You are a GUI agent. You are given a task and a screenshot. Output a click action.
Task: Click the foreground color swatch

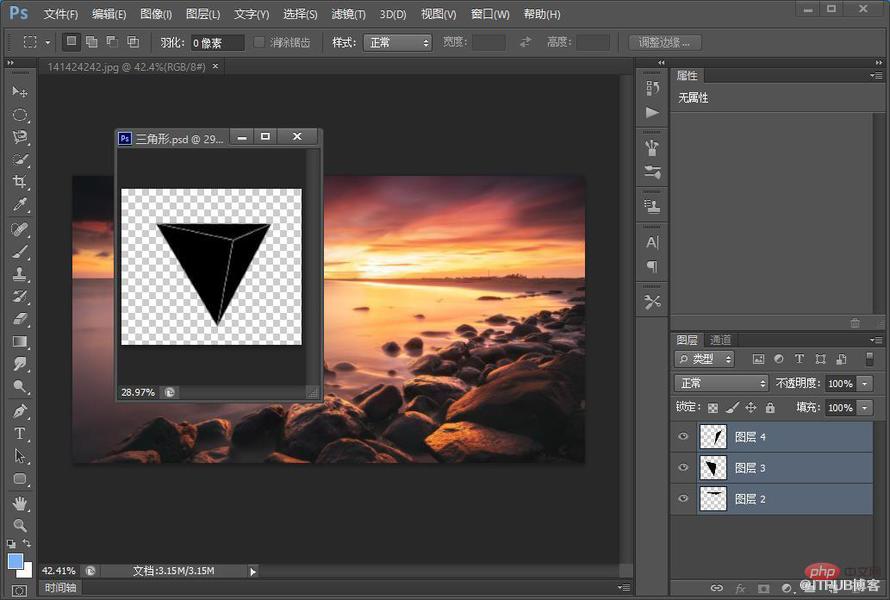(15, 561)
